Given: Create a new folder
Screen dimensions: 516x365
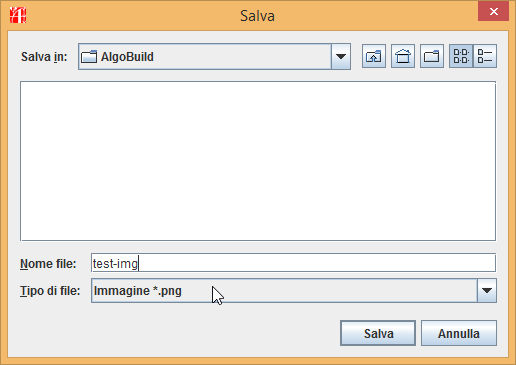Looking at the screenshot, I should click(432, 56).
